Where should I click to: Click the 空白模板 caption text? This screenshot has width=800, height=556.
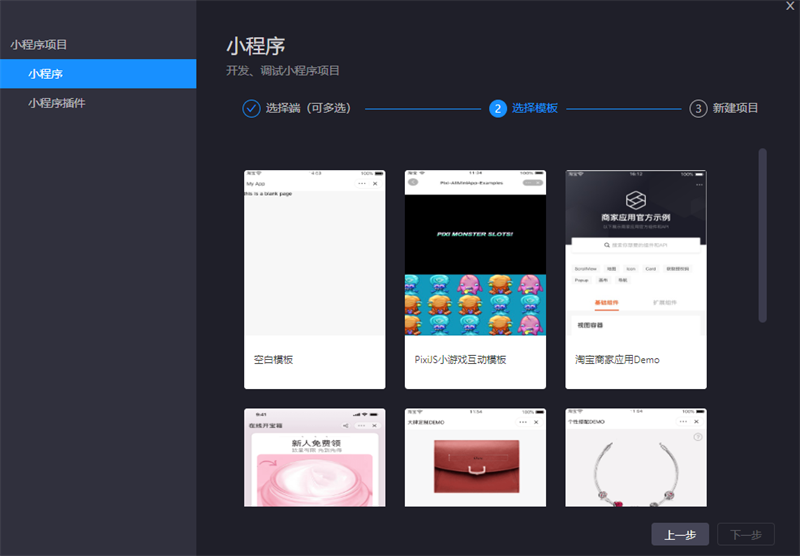coord(273,360)
